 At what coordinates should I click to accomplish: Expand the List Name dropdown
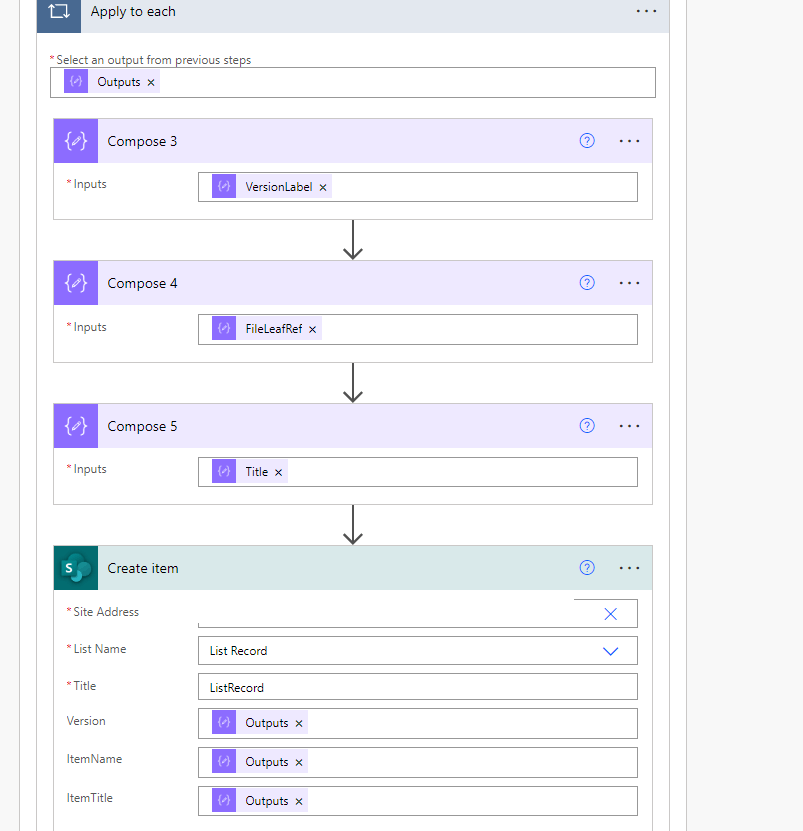(611, 651)
